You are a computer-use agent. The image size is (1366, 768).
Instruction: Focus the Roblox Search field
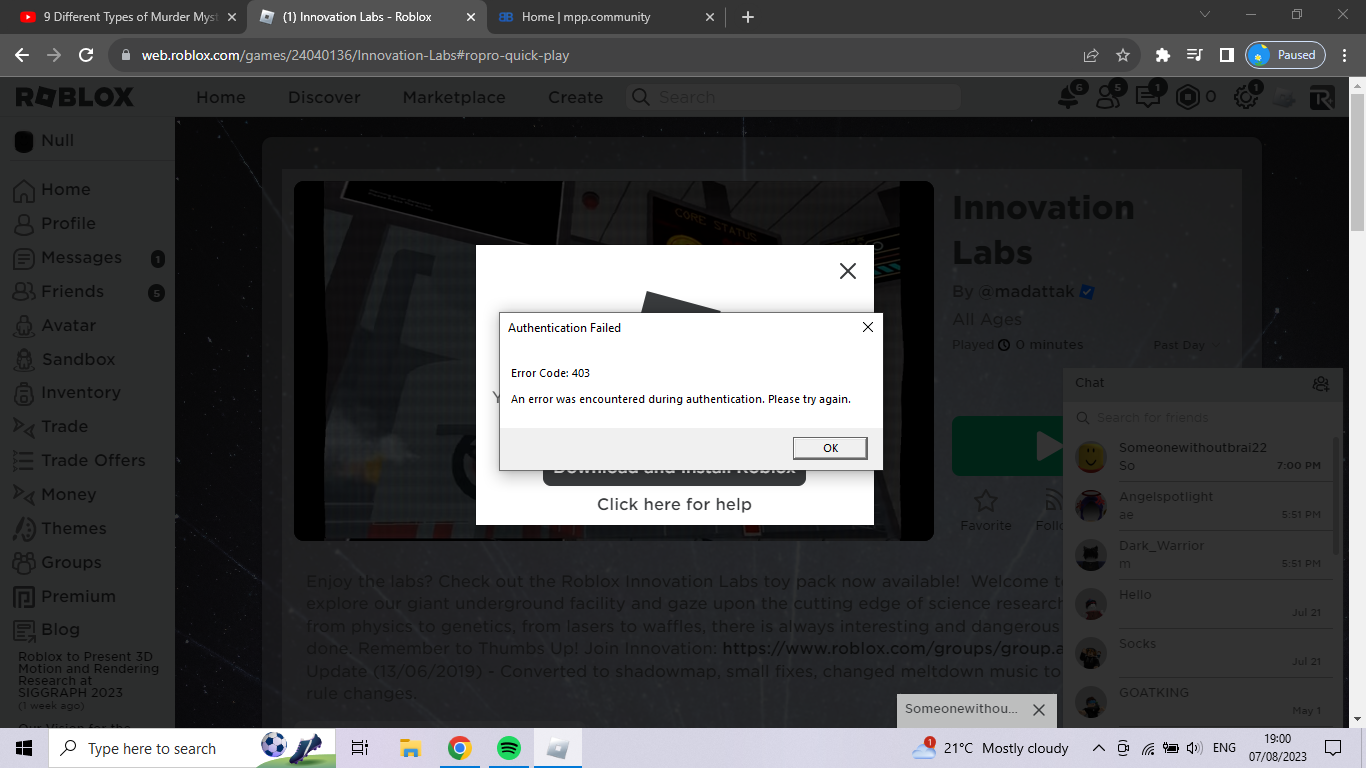coord(794,97)
